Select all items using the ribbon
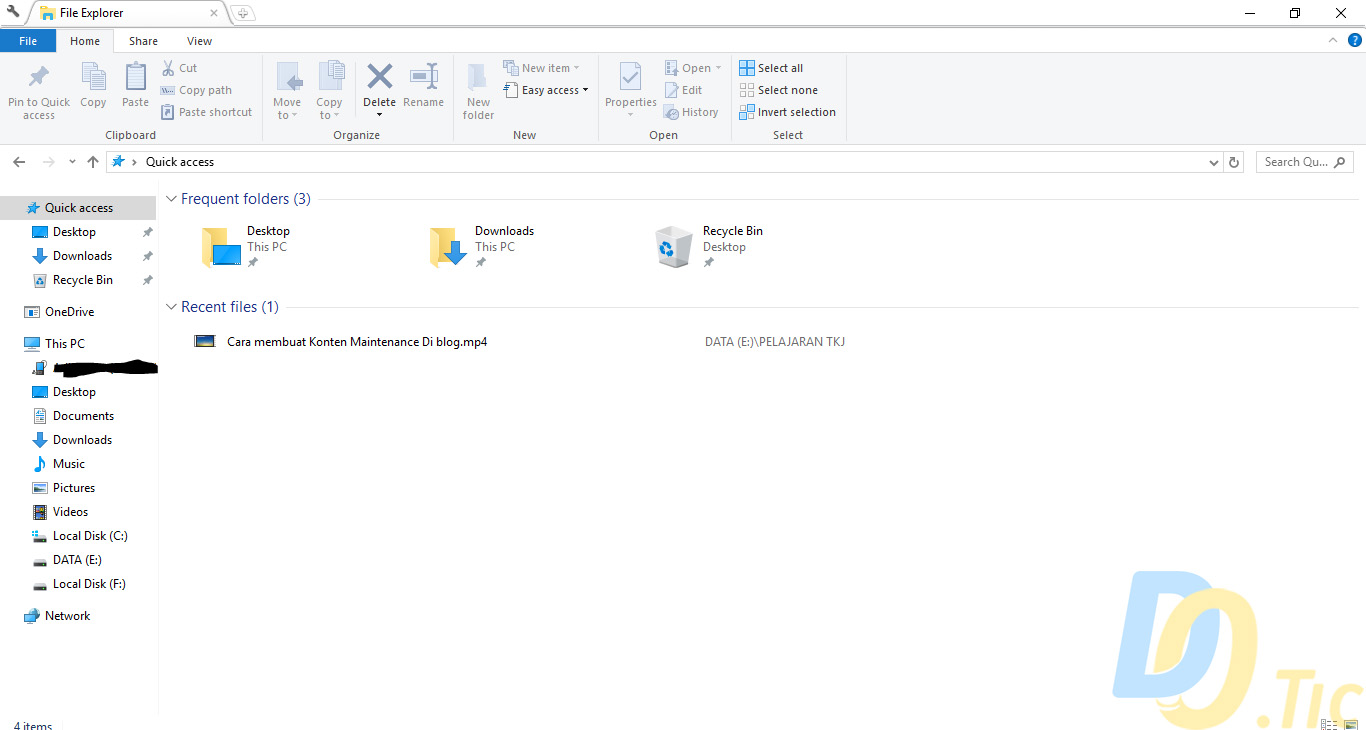This screenshot has height=730, width=1366. (x=770, y=67)
